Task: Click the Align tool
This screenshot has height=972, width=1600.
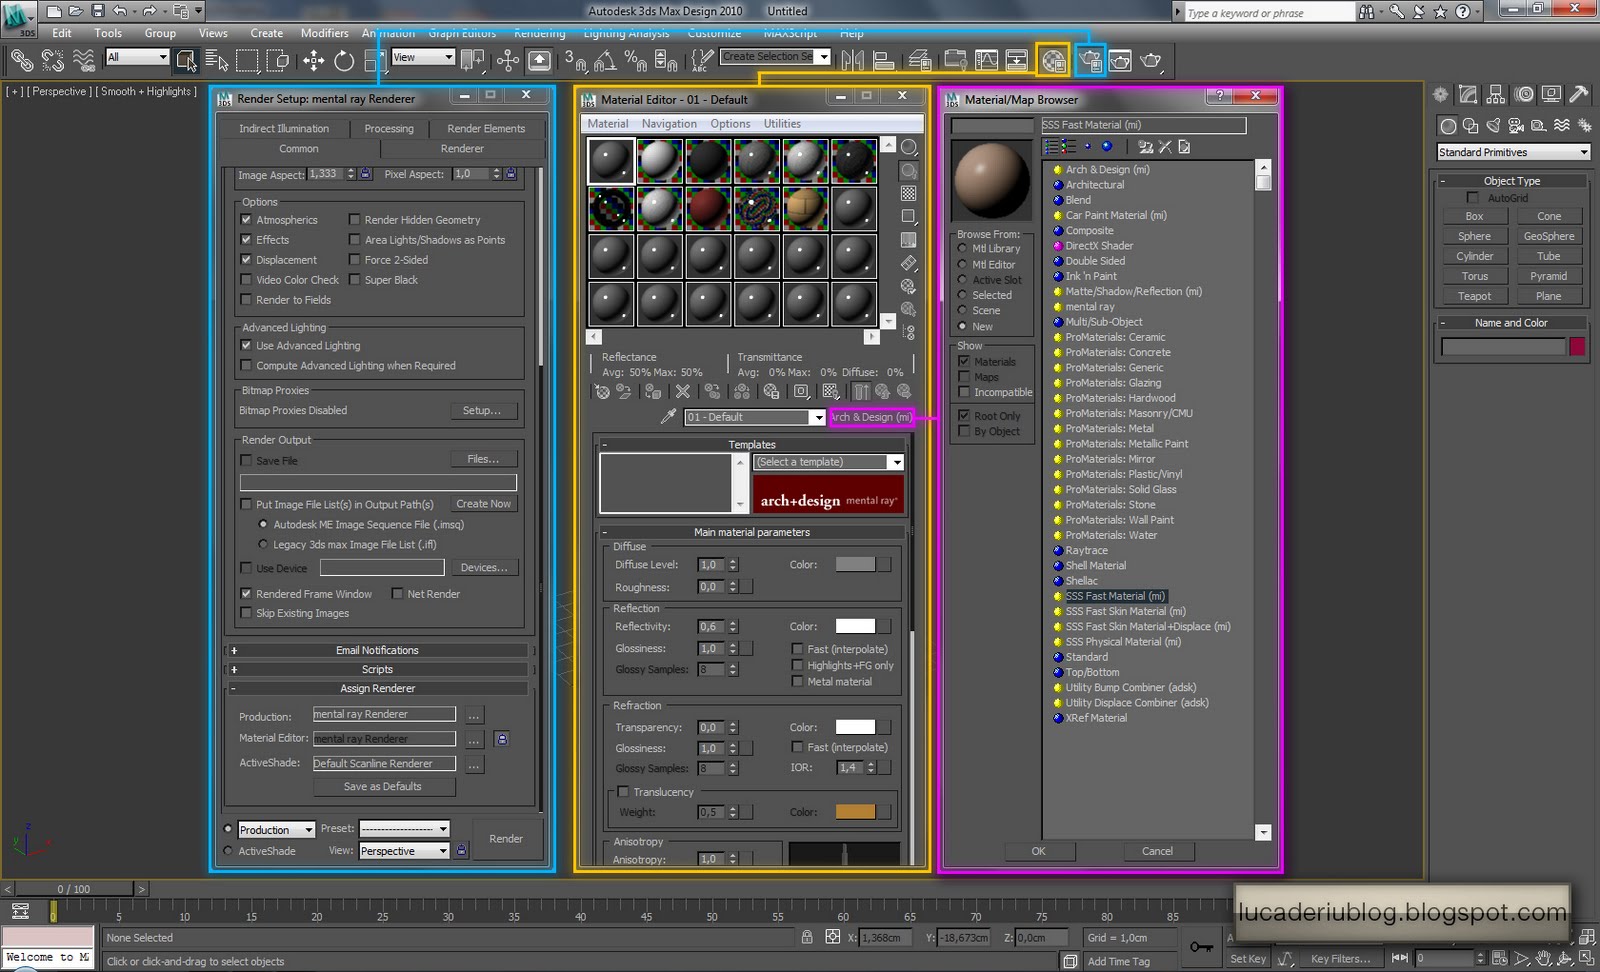Action: click(884, 61)
